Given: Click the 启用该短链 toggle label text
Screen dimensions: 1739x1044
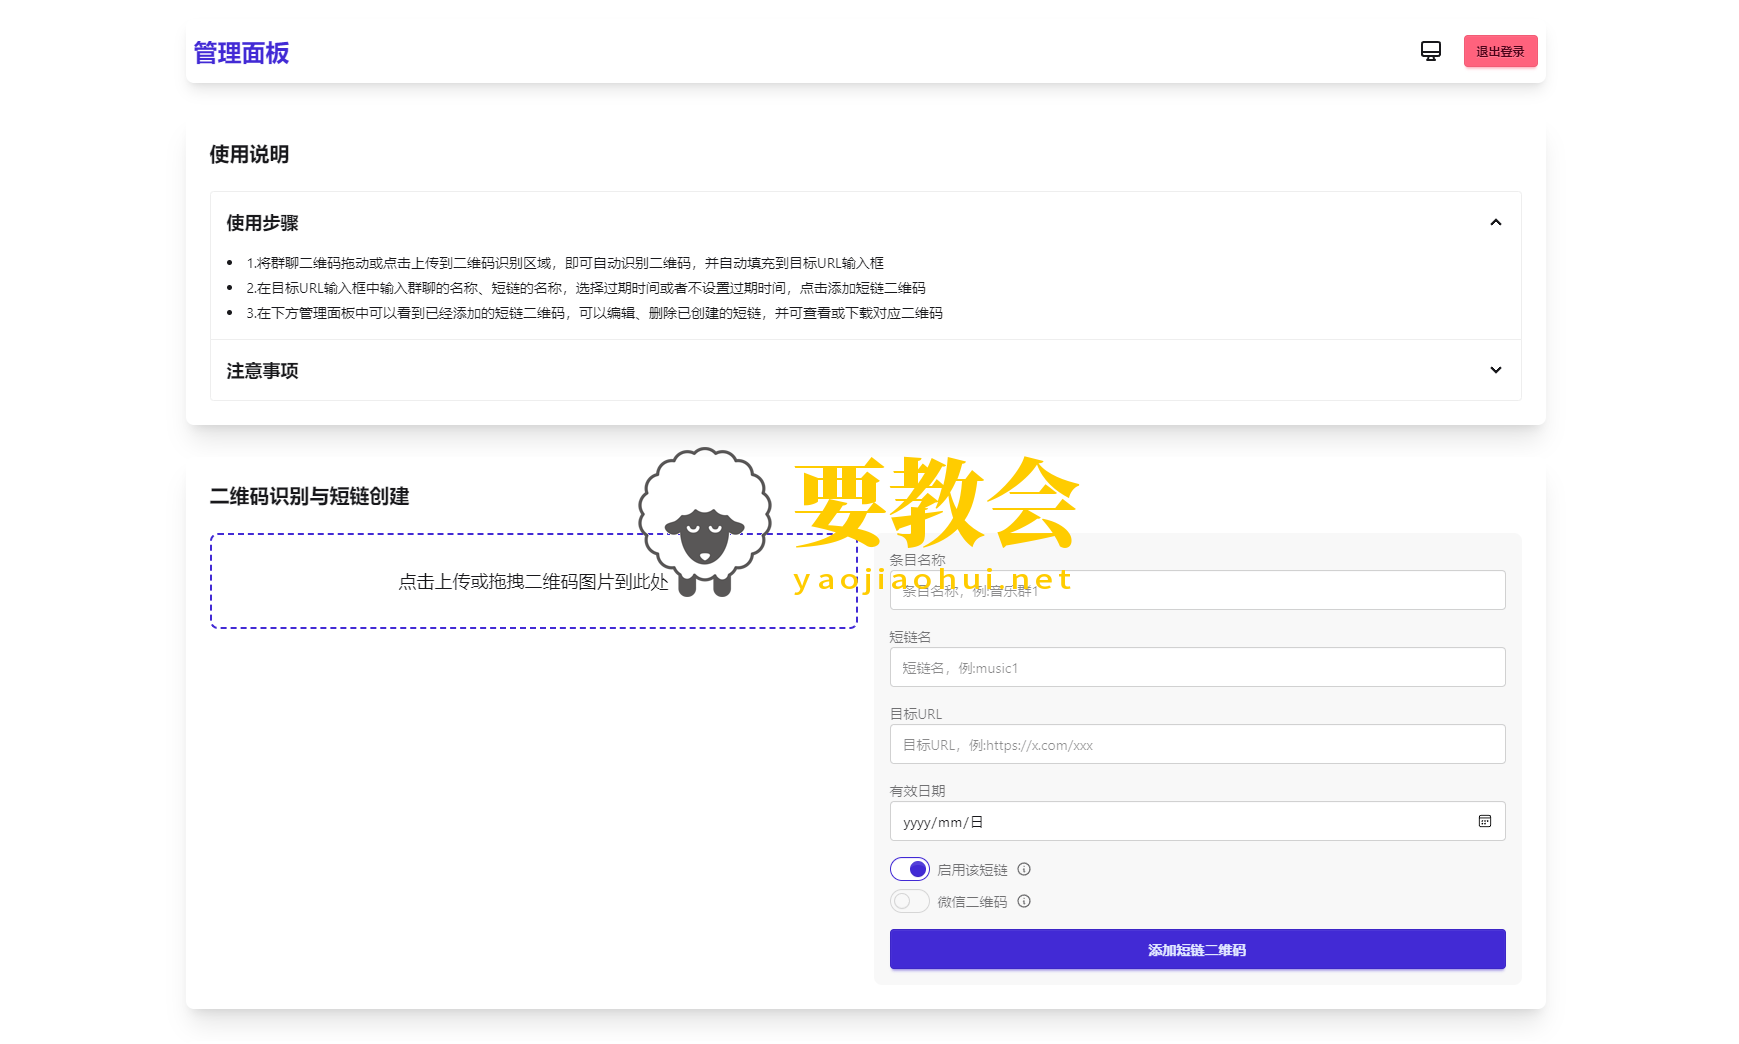Looking at the screenshot, I should [972, 870].
